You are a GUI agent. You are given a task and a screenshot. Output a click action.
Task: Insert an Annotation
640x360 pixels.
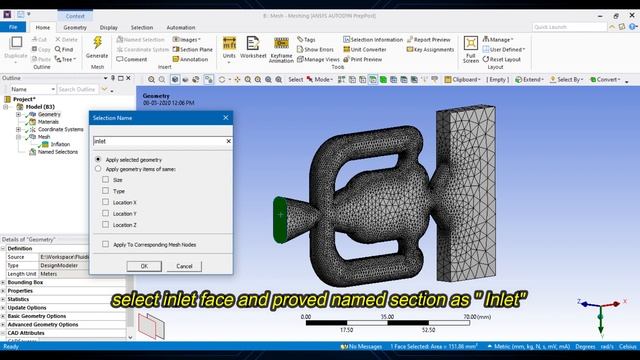(190, 59)
